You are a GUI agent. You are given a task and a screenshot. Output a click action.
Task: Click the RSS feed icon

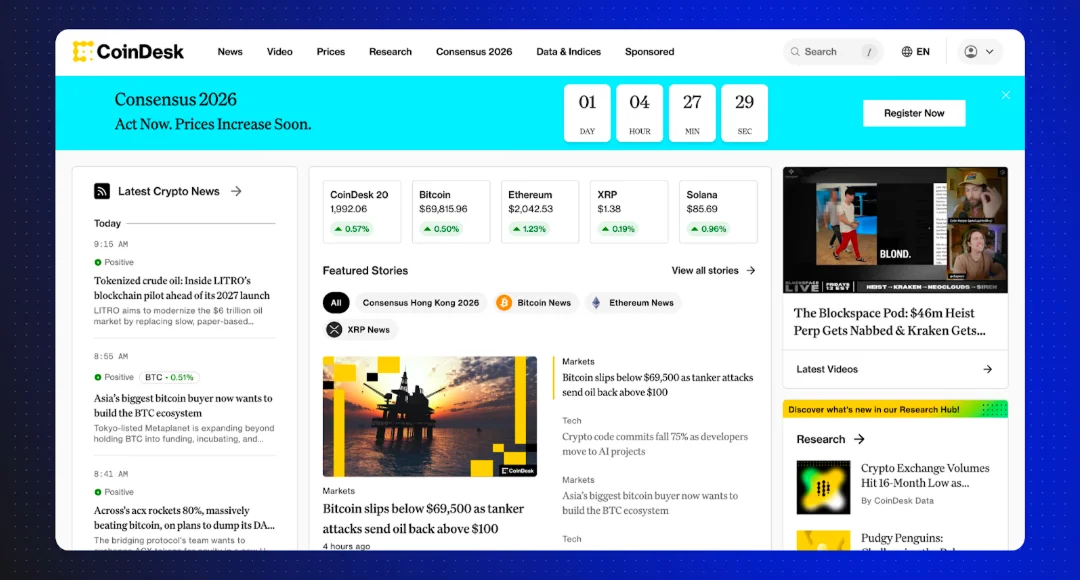pyautogui.click(x=102, y=191)
